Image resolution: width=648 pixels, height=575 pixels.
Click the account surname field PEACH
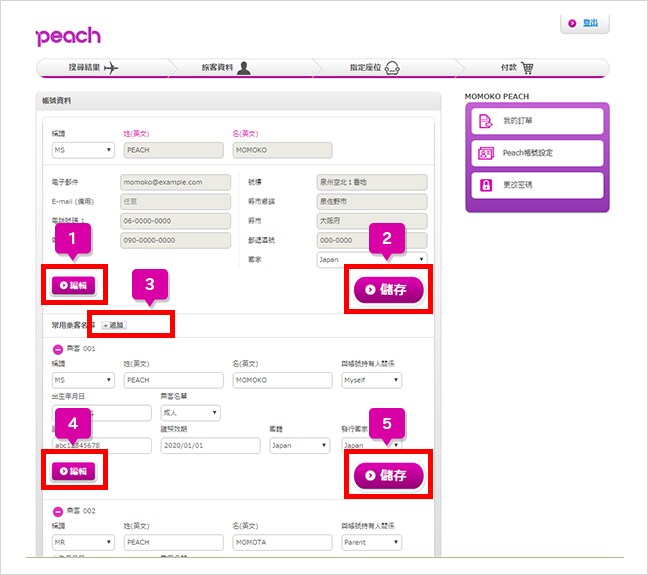click(174, 150)
